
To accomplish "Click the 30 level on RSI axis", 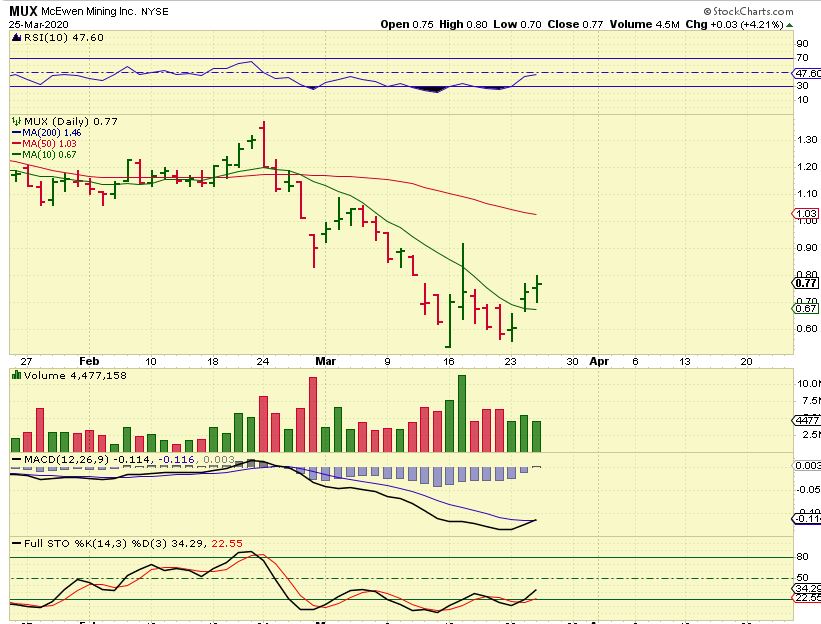I will pyautogui.click(x=802, y=86).
